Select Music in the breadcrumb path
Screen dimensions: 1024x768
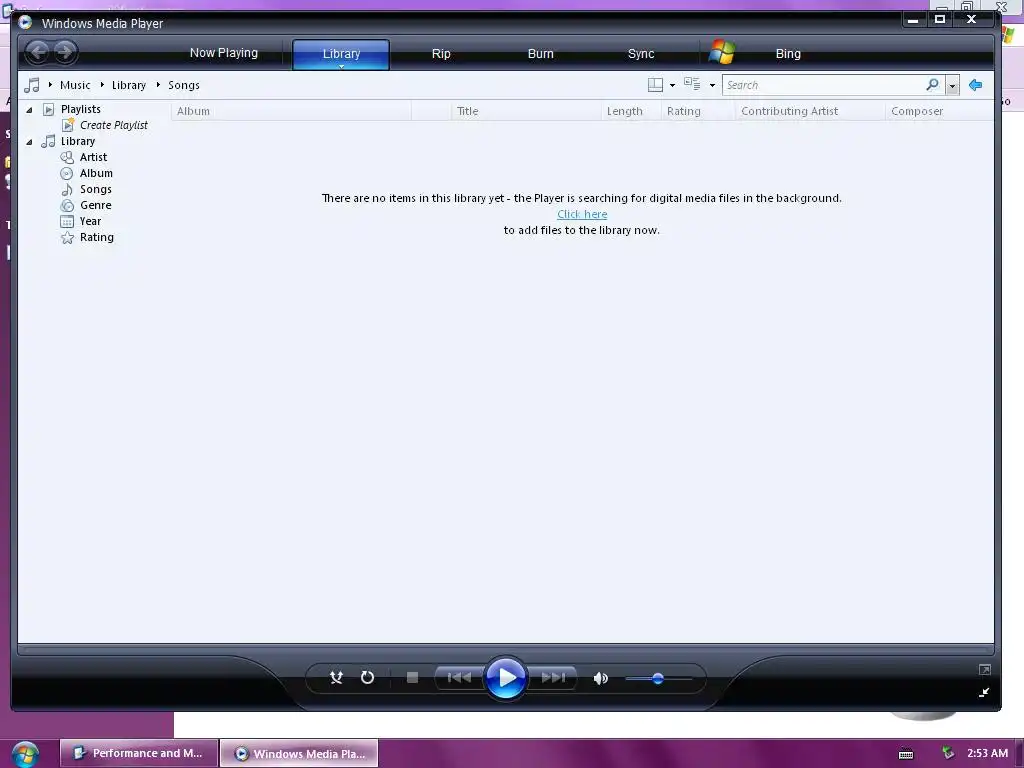[75, 85]
